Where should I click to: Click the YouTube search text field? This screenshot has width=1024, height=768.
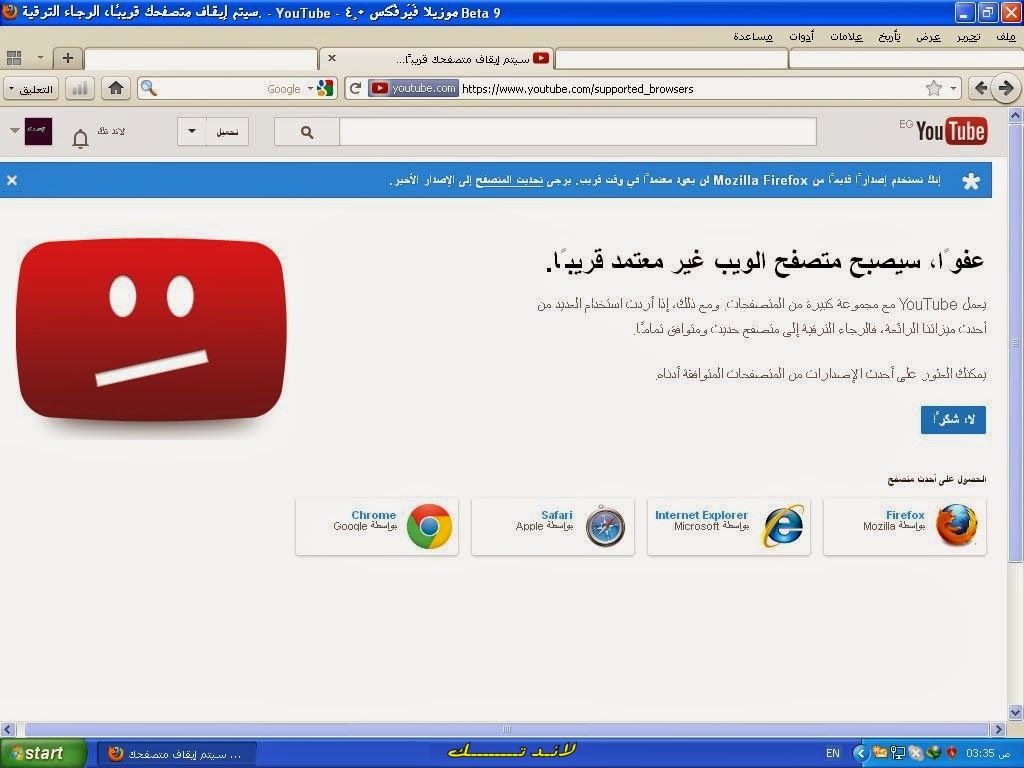(x=578, y=131)
